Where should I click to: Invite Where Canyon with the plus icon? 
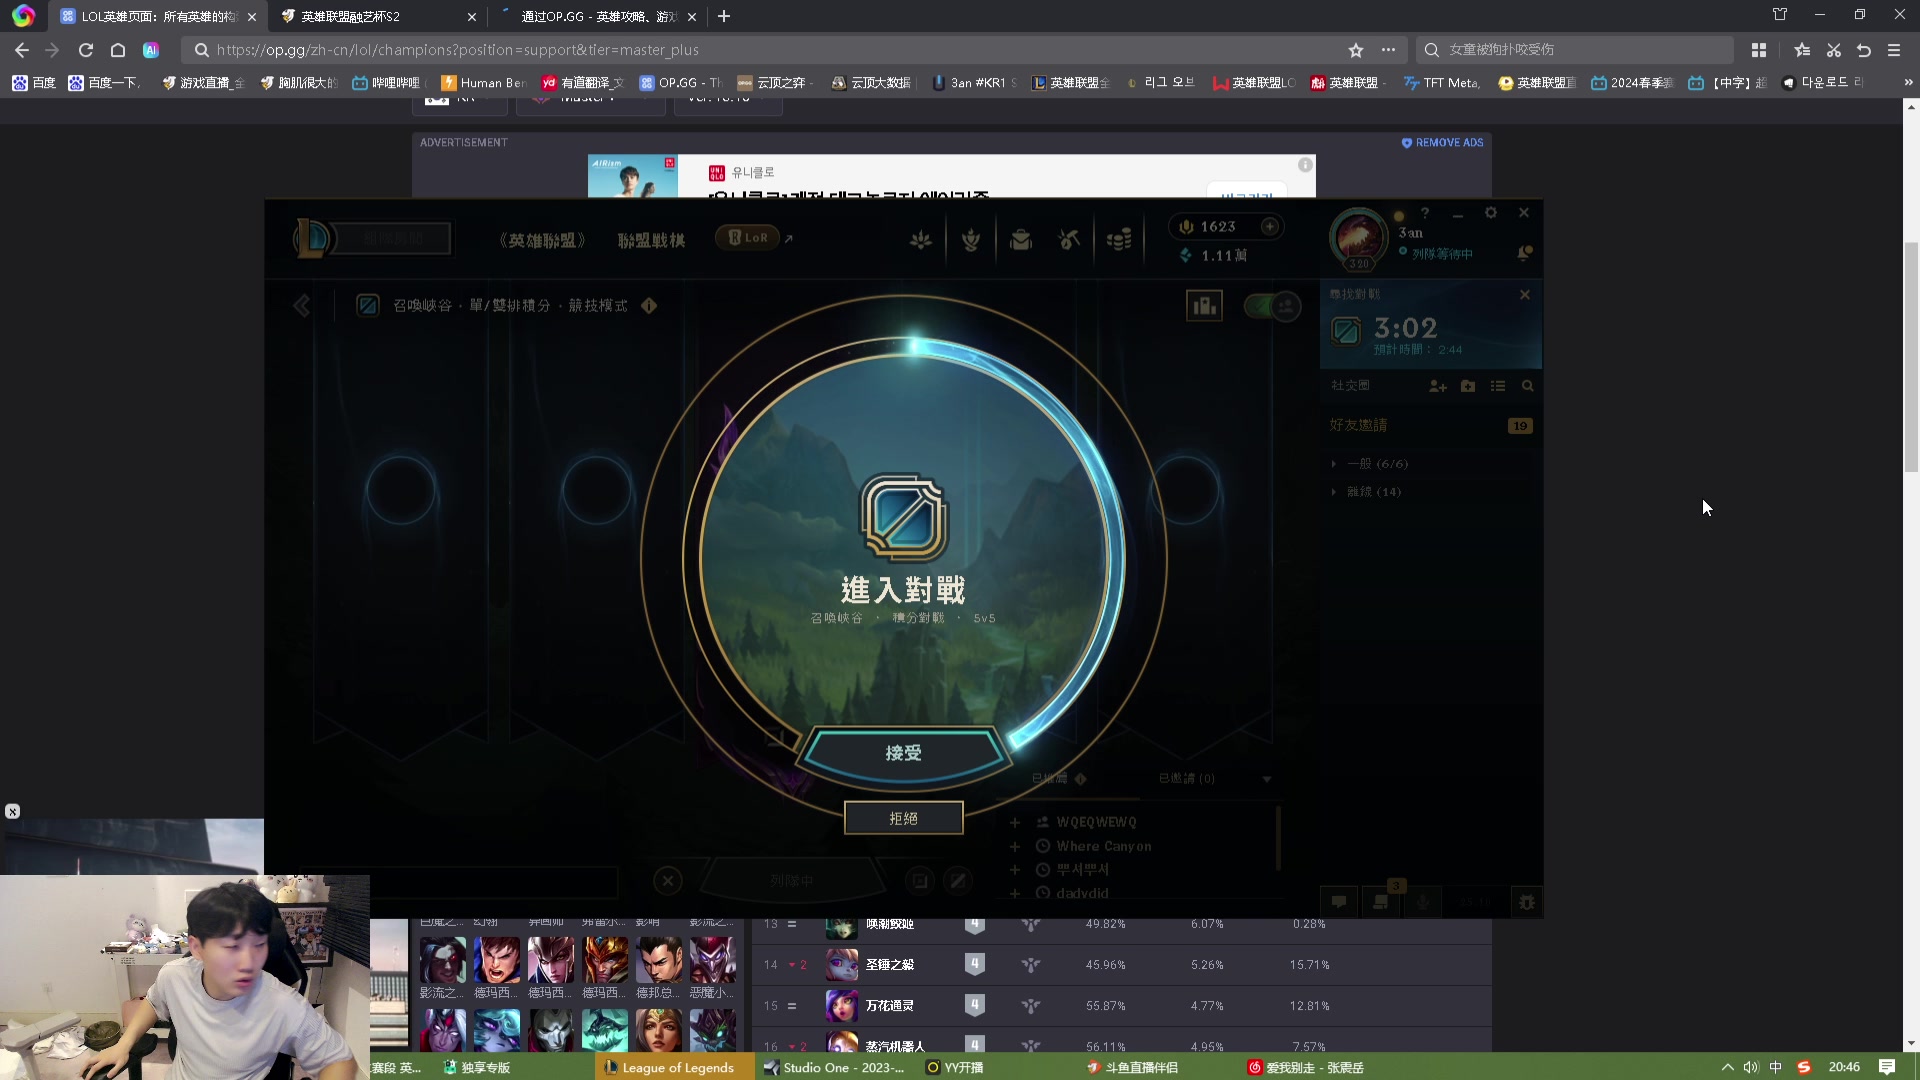click(1014, 846)
